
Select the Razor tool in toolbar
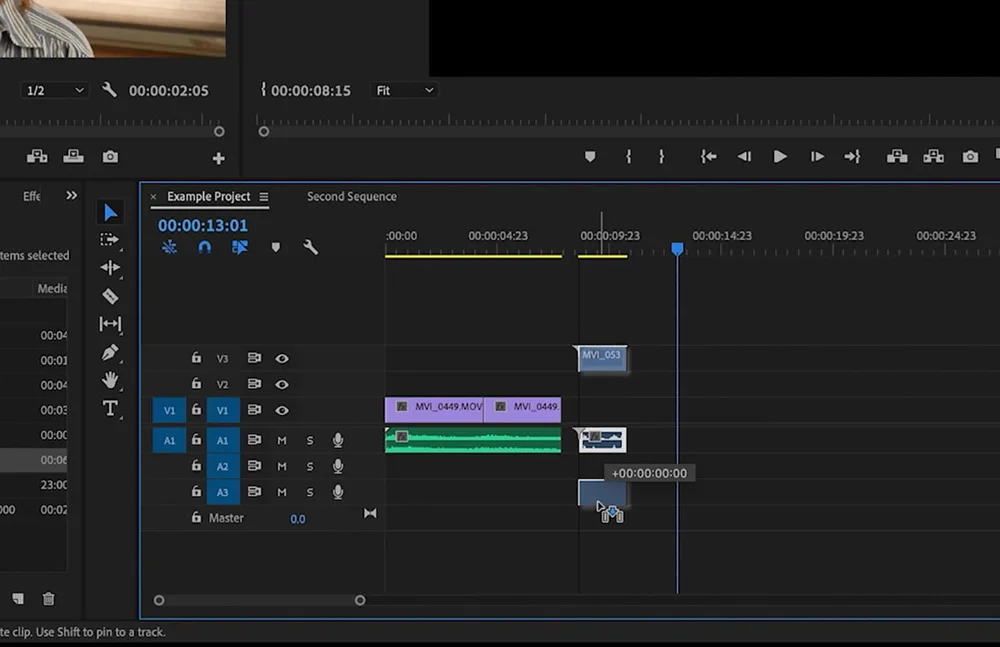[x=110, y=296]
